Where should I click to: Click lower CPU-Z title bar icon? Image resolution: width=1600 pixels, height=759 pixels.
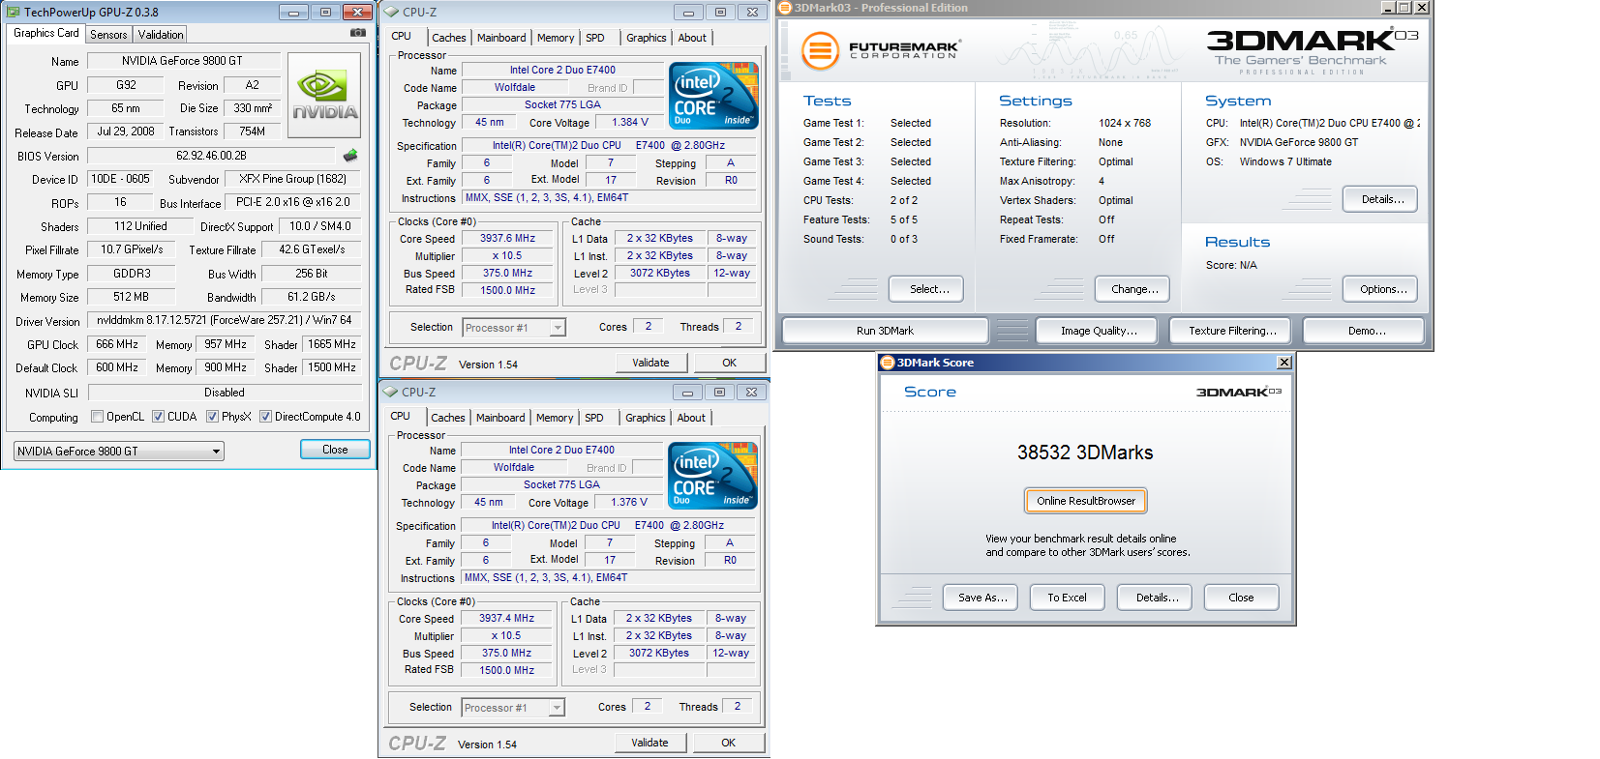click(391, 392)
